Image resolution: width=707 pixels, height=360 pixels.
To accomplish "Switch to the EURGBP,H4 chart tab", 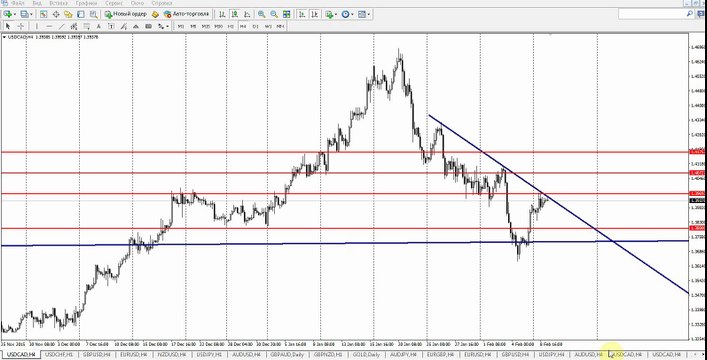I will pyautogui.click(x=440, y=355).
